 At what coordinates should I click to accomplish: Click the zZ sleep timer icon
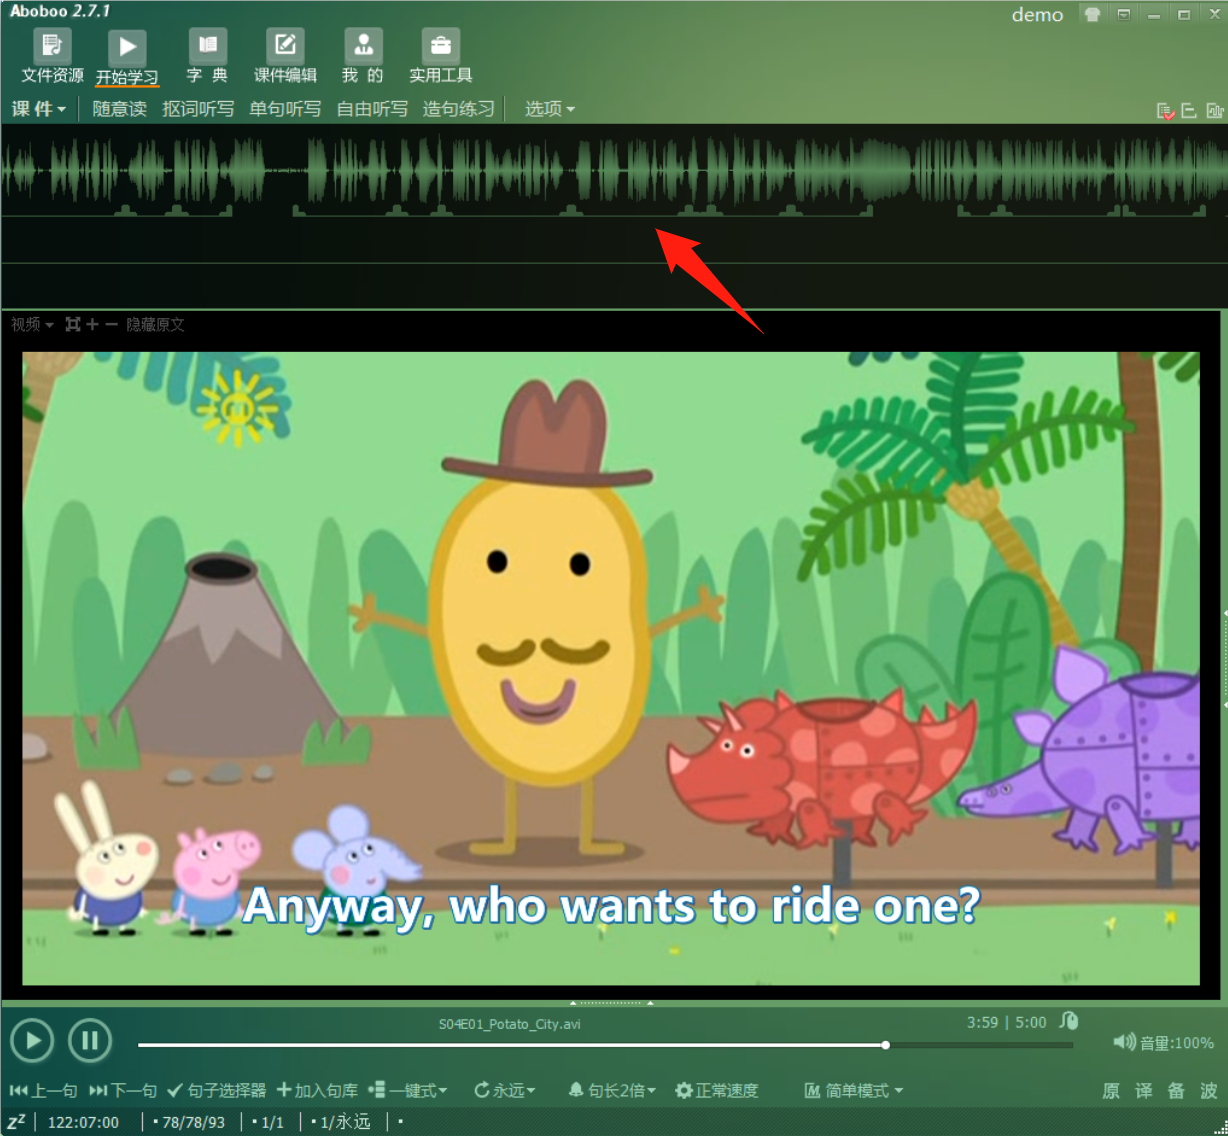click(x=16, y=1121)
